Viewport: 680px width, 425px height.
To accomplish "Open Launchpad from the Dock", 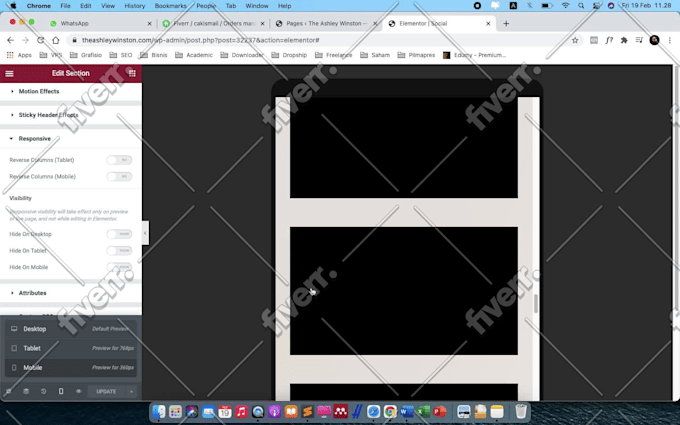I will click(x=175, y=412).
